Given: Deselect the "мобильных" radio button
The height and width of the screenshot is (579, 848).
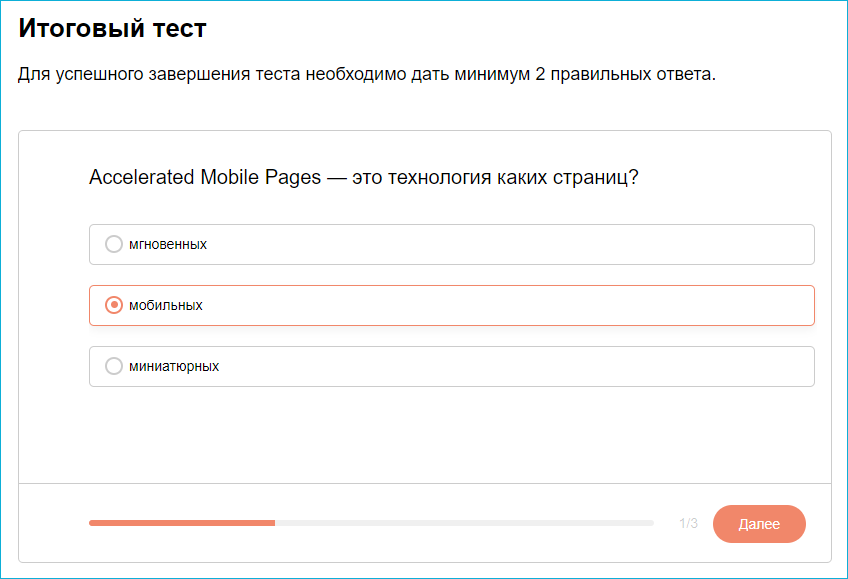Looking at the screenshot, I should point(113,305).
